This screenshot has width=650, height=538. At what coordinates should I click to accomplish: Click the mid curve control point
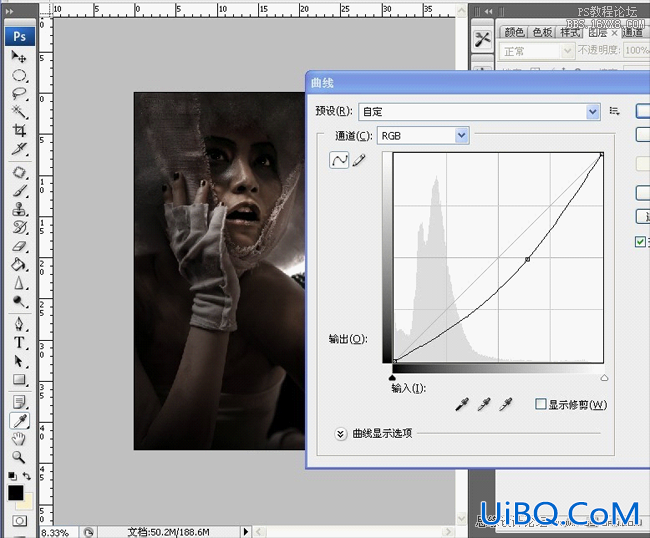pos(527,259)
